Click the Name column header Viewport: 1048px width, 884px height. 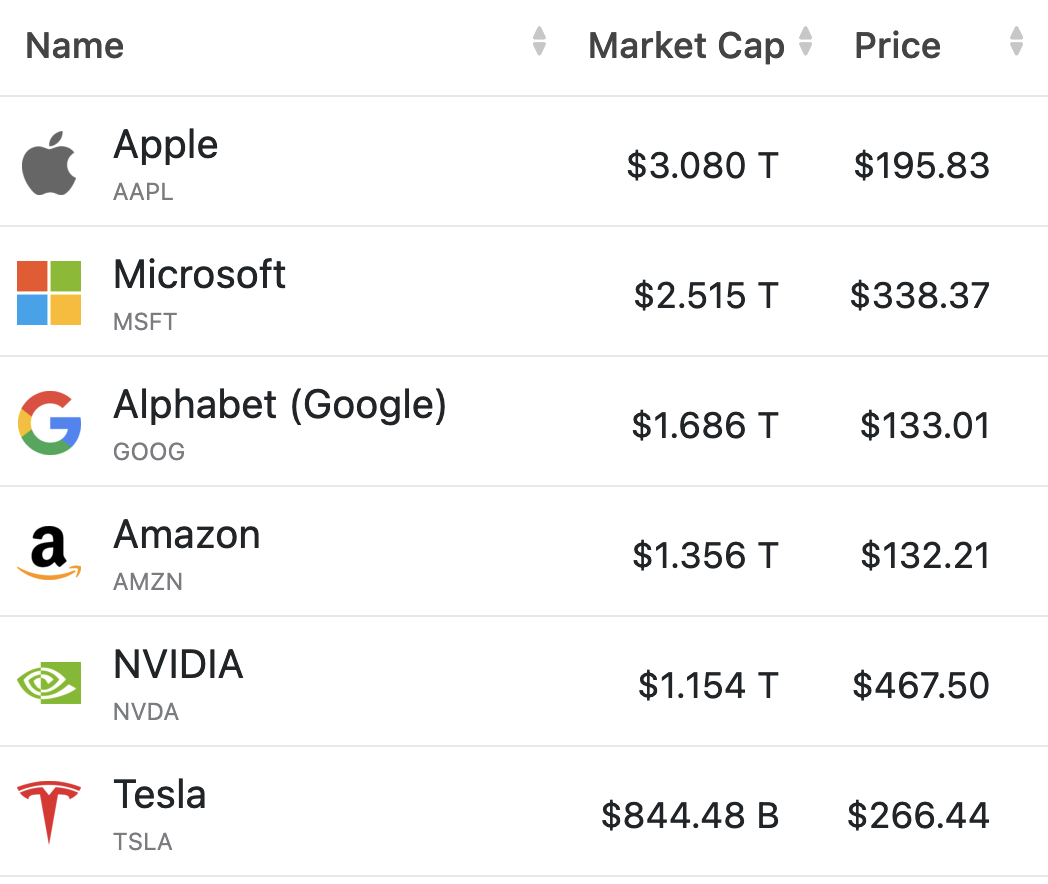(x=75, y=46)
